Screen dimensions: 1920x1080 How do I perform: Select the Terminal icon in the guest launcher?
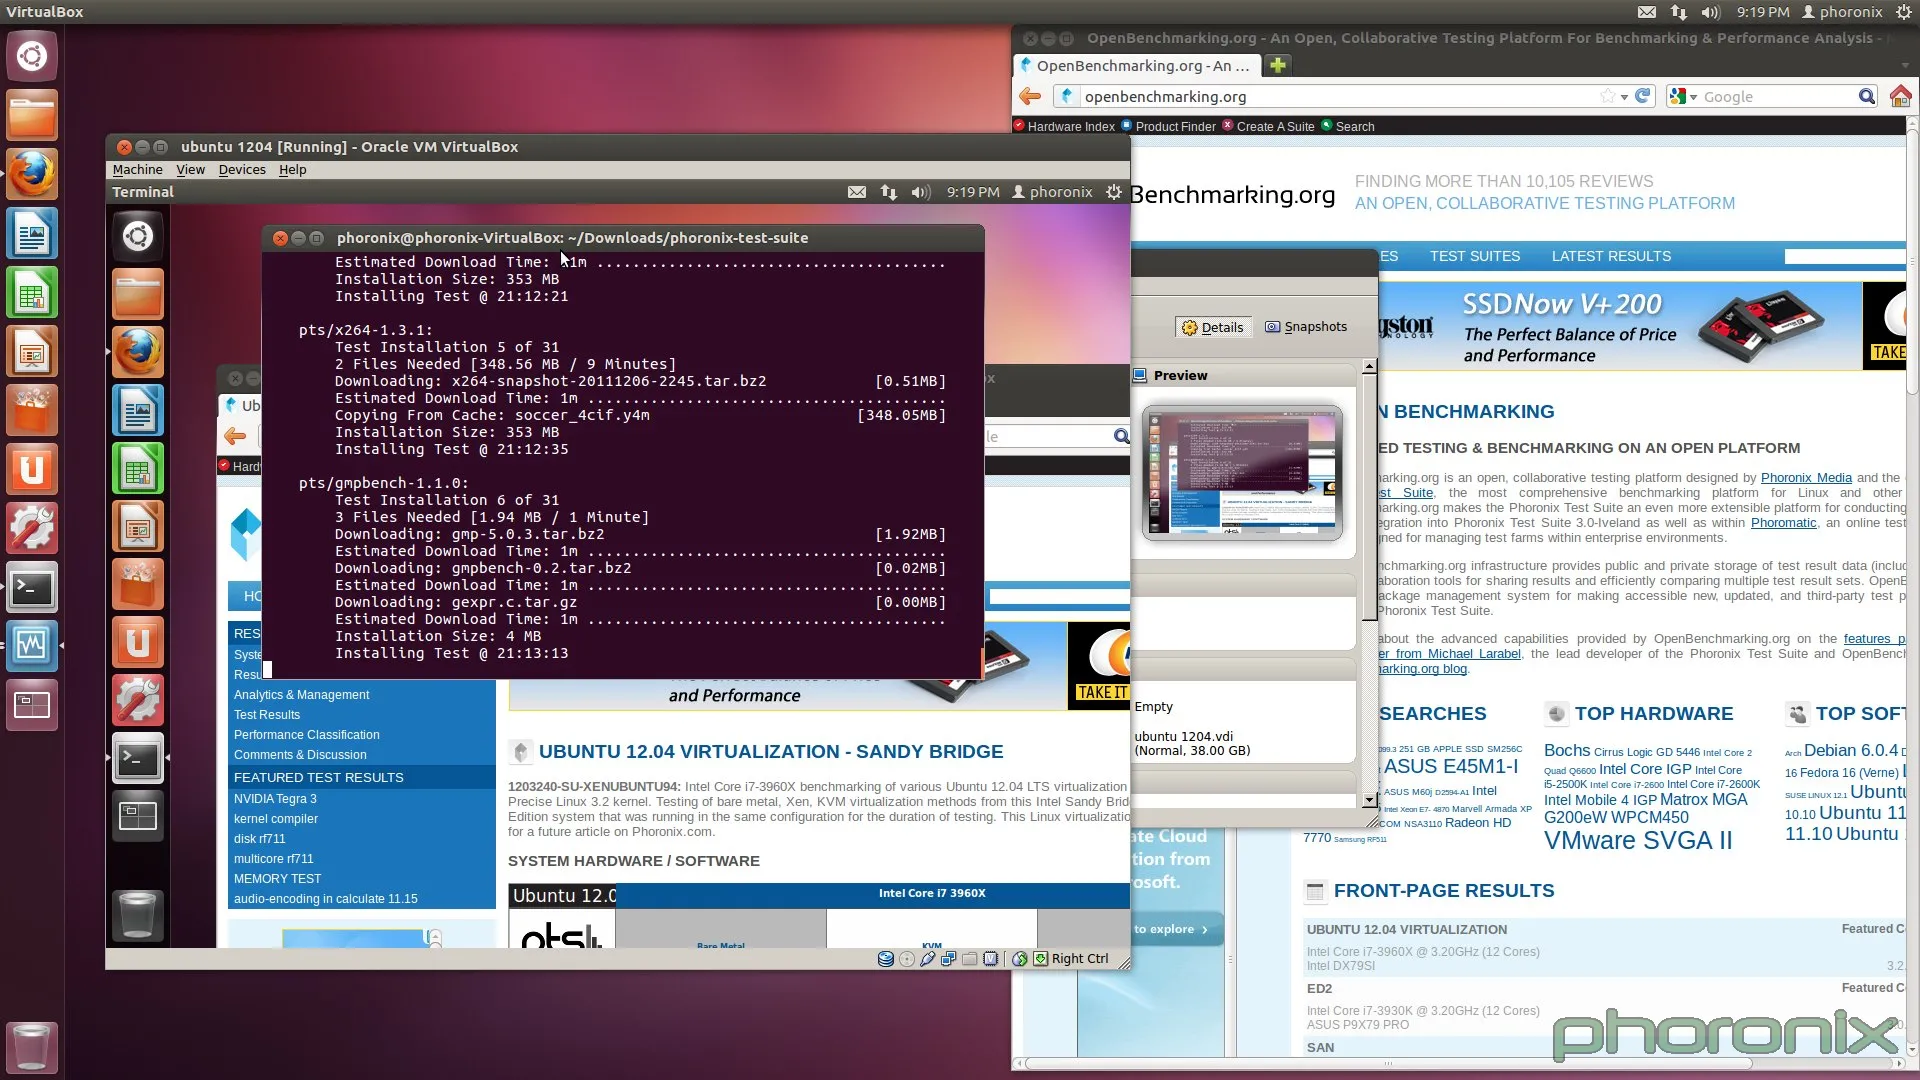tap(137, 758)
